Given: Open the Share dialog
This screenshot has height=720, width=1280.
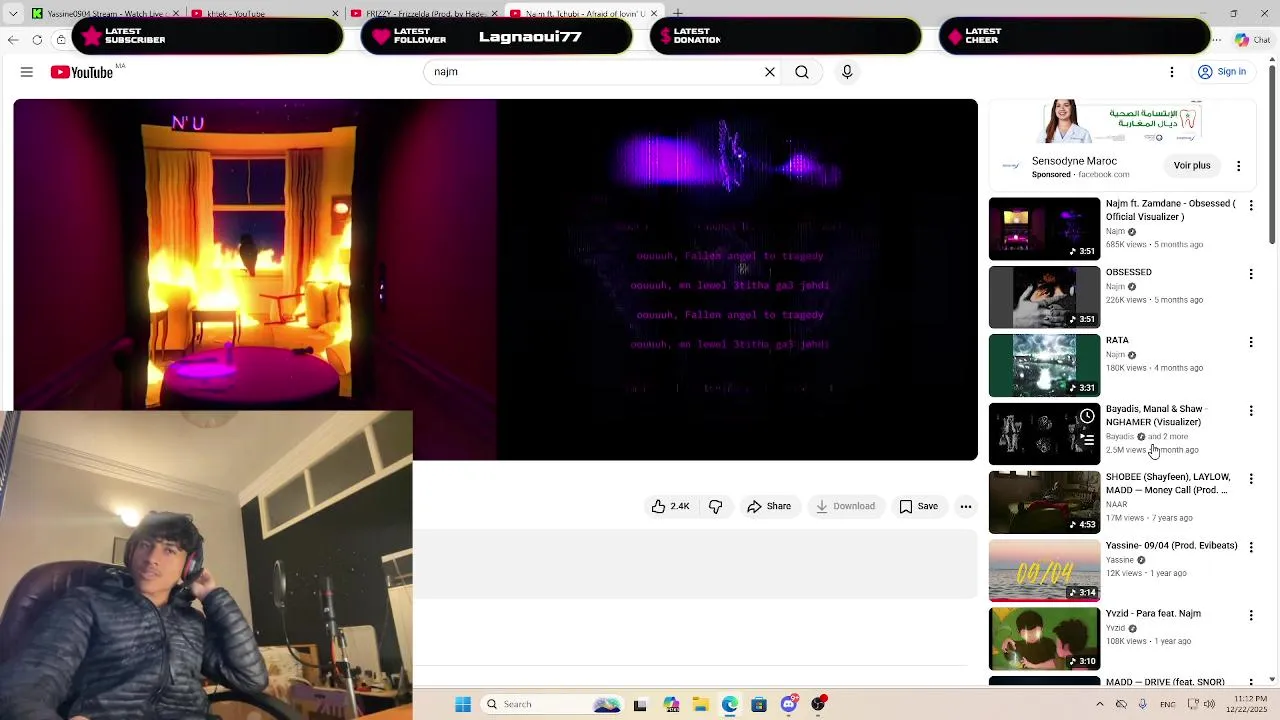Looking at the screenshot, I should [769, 506].
